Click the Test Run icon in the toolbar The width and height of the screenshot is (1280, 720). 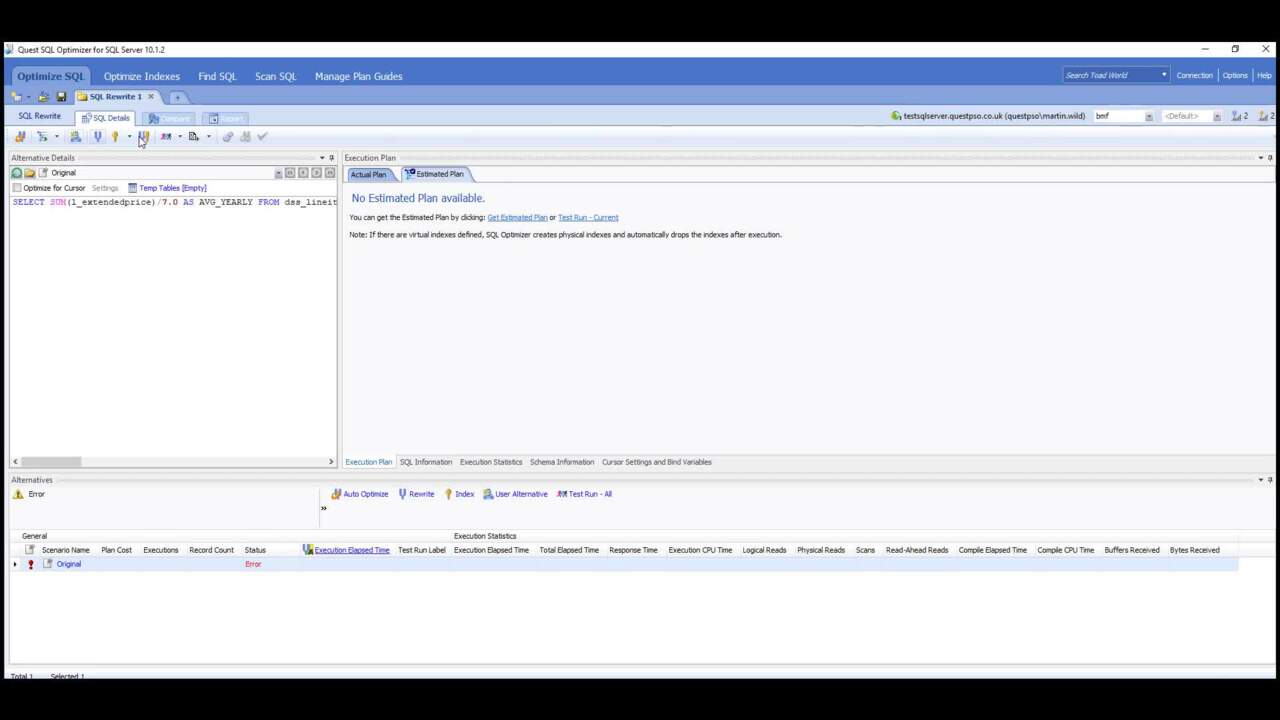(166, 137)
